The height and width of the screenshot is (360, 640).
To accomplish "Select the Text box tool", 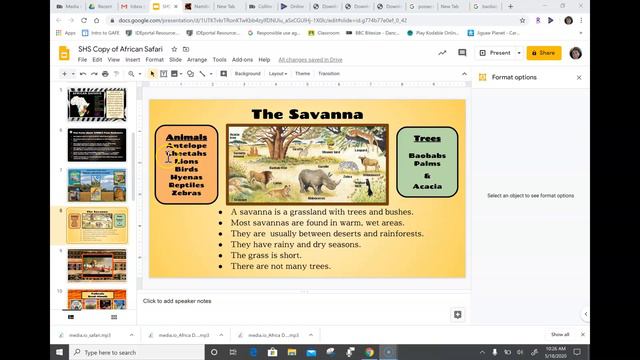I will (x=164, y=74).
